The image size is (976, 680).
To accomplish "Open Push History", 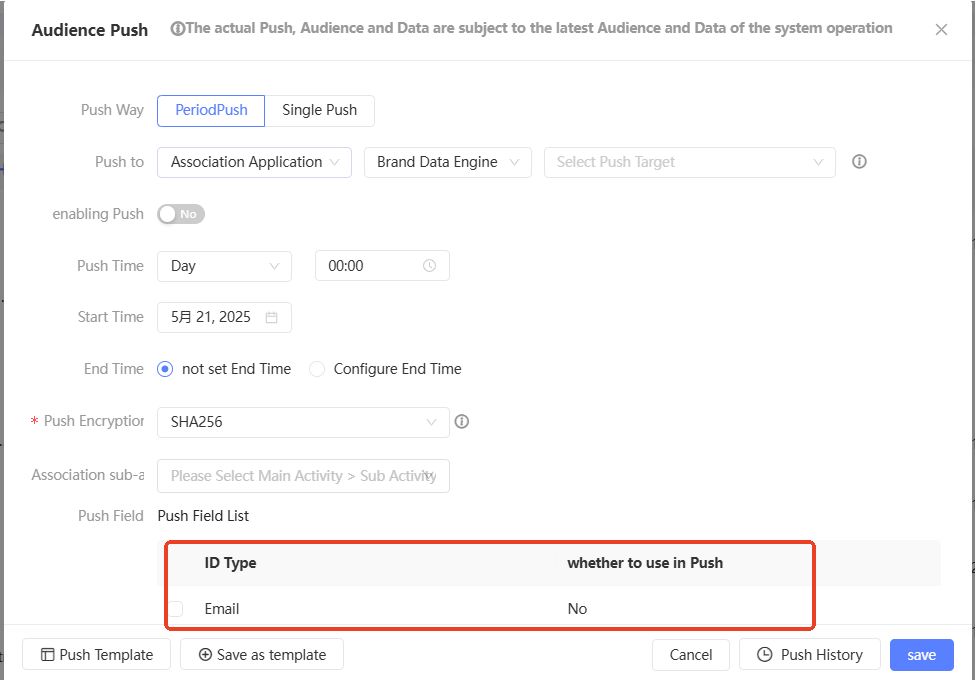I will pos(809,655).
